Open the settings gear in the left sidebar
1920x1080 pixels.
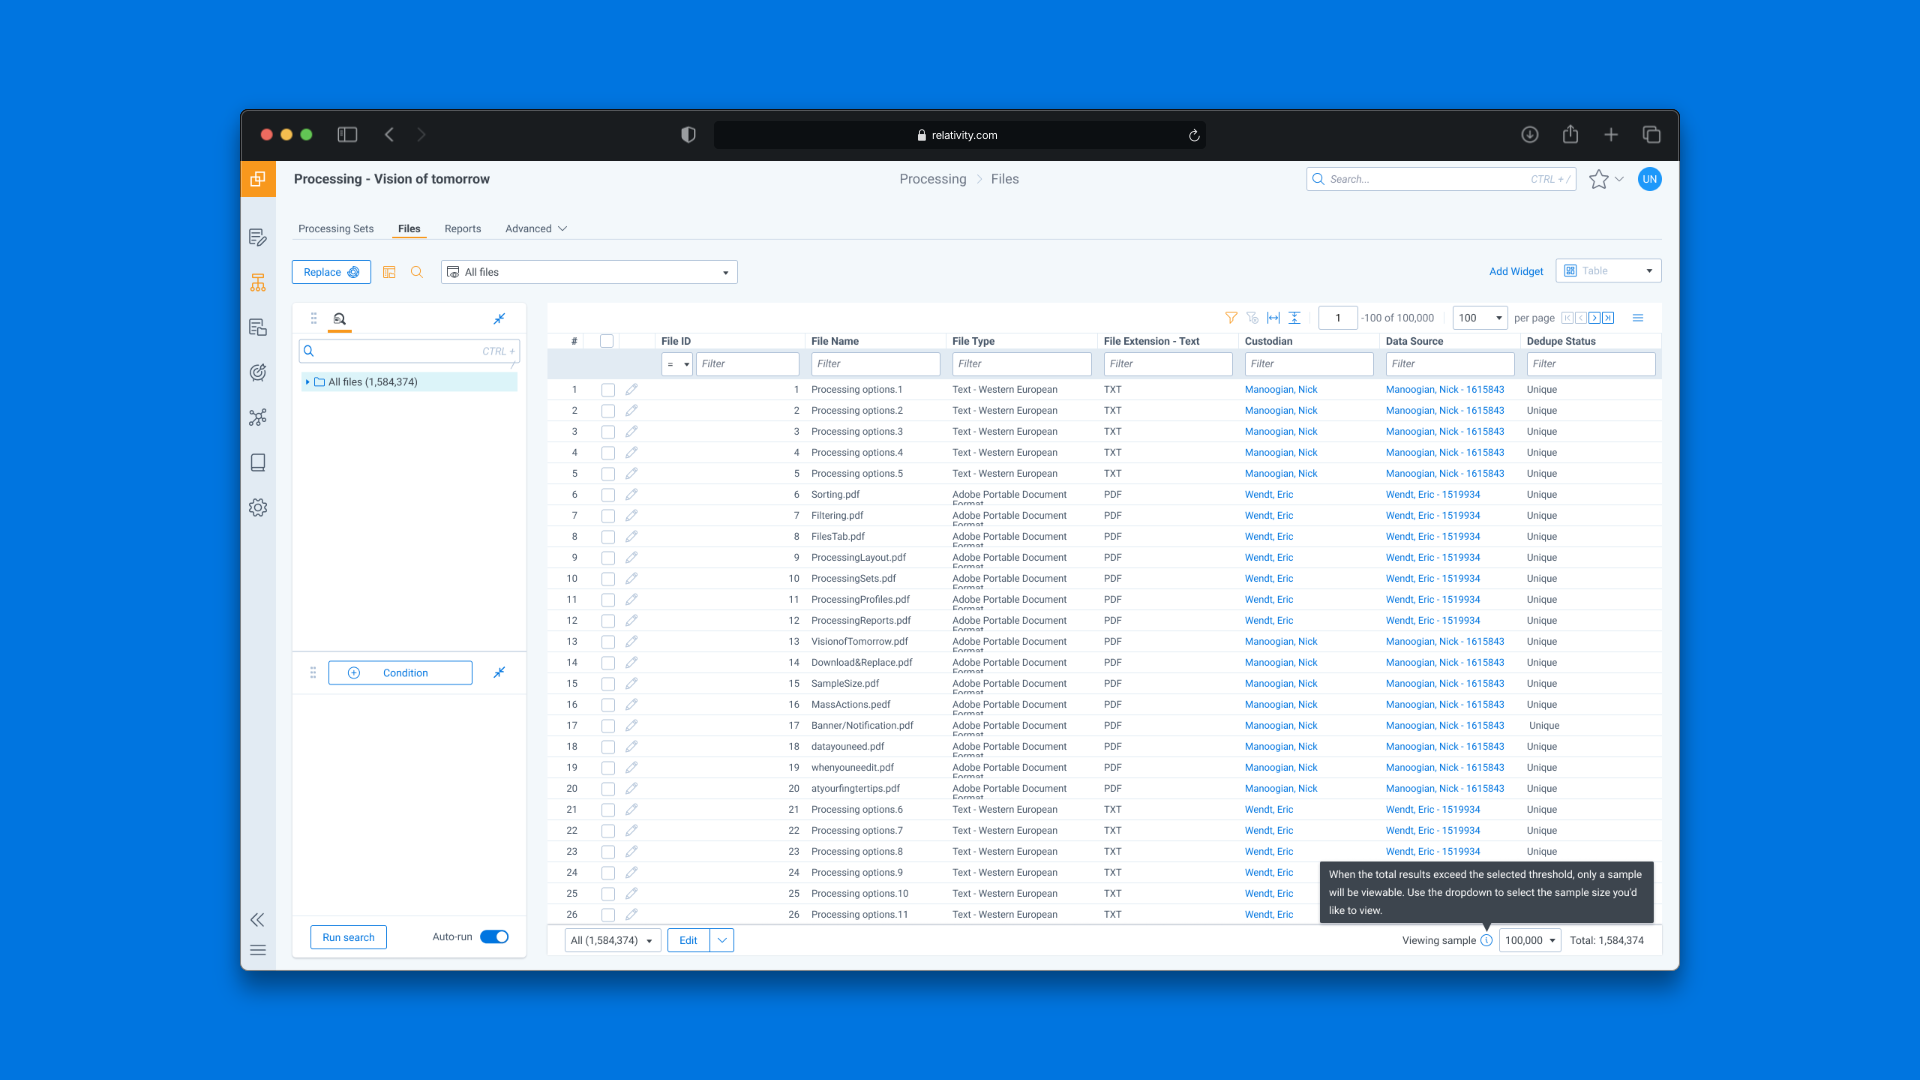[x=258, y=508]
